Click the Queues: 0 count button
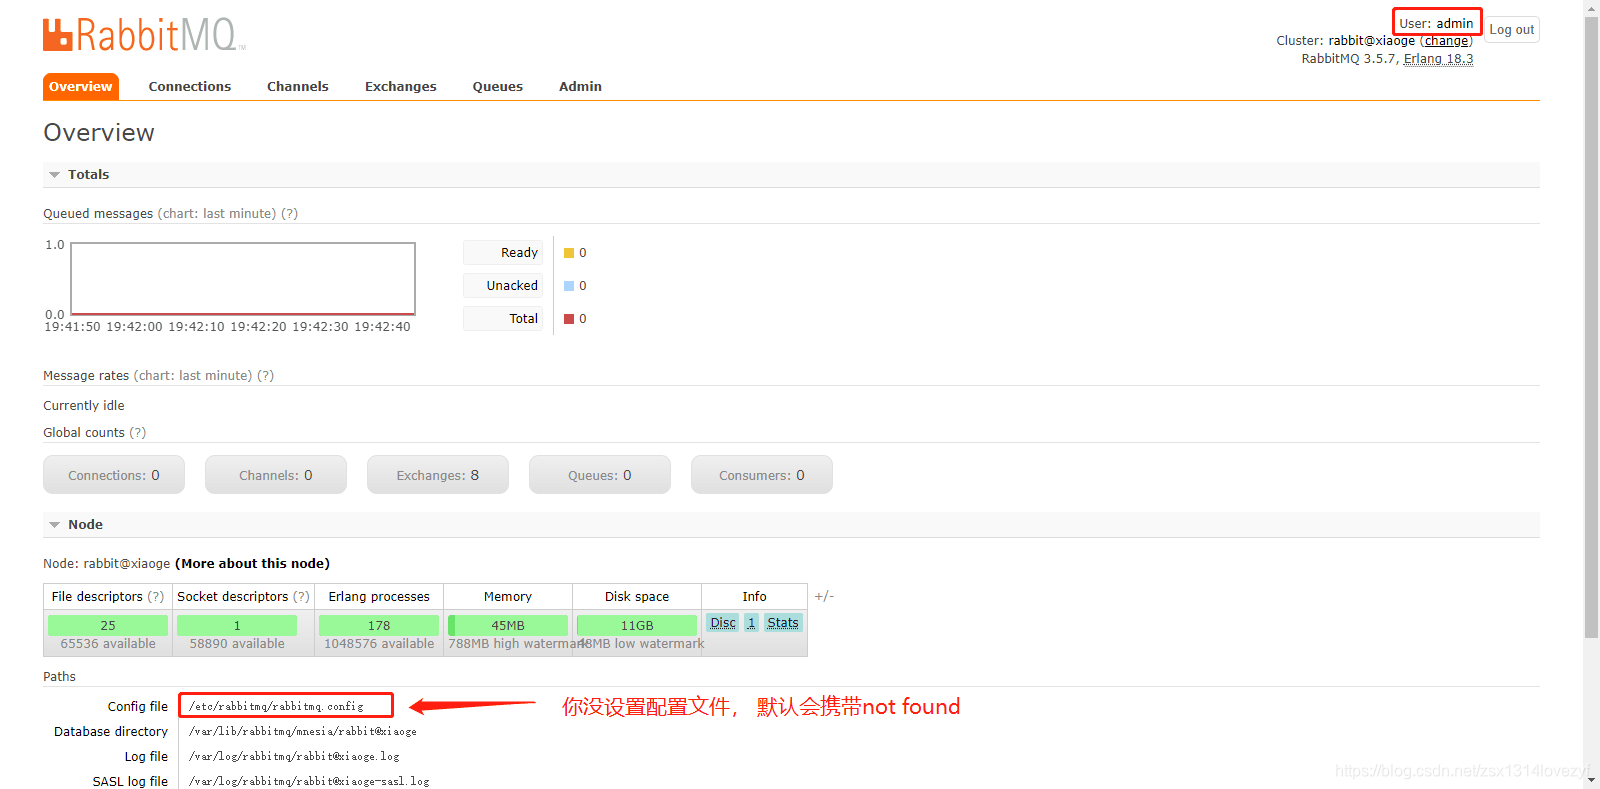 click(600, 475)
